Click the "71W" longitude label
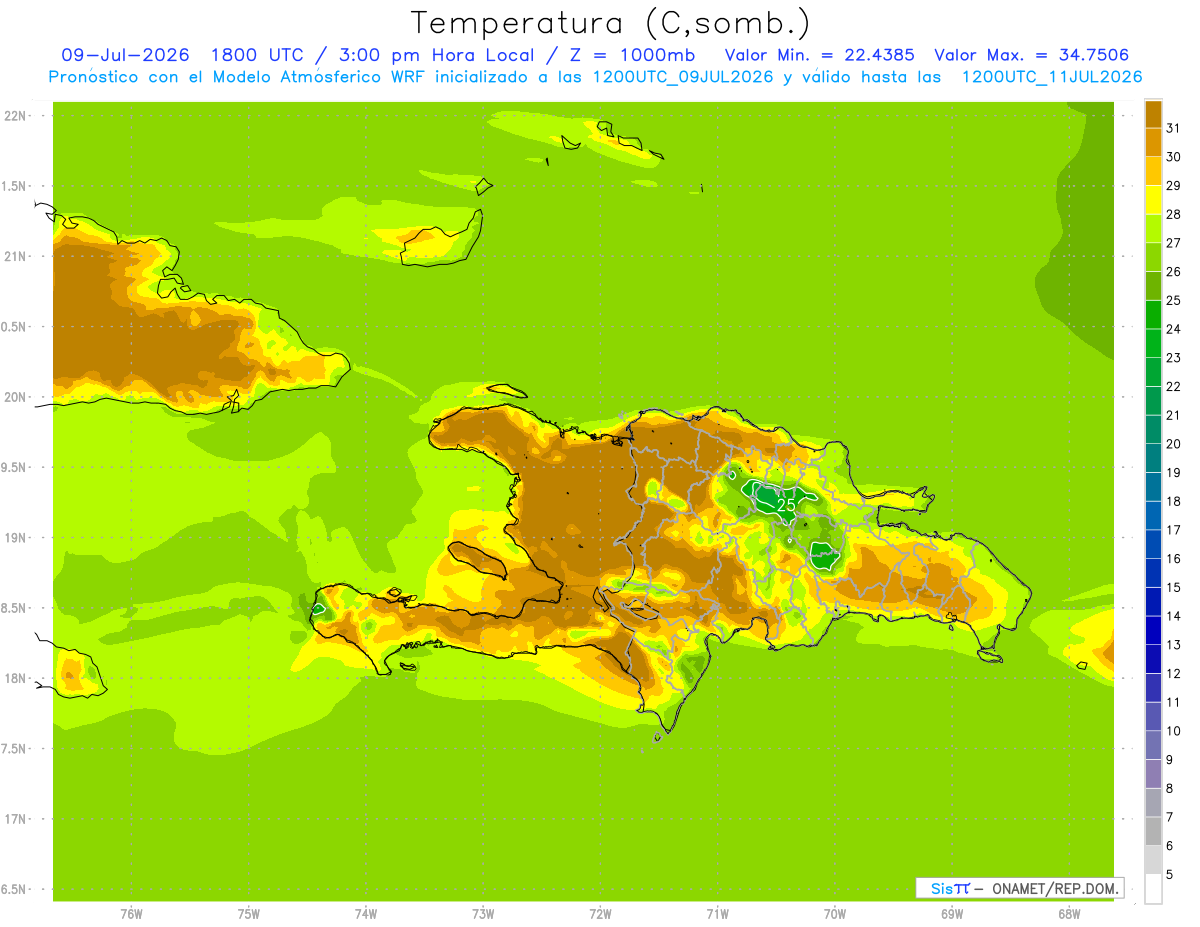Image resolution: width=1200 pixels, height=927 pixels. click(x=717, y=914)
